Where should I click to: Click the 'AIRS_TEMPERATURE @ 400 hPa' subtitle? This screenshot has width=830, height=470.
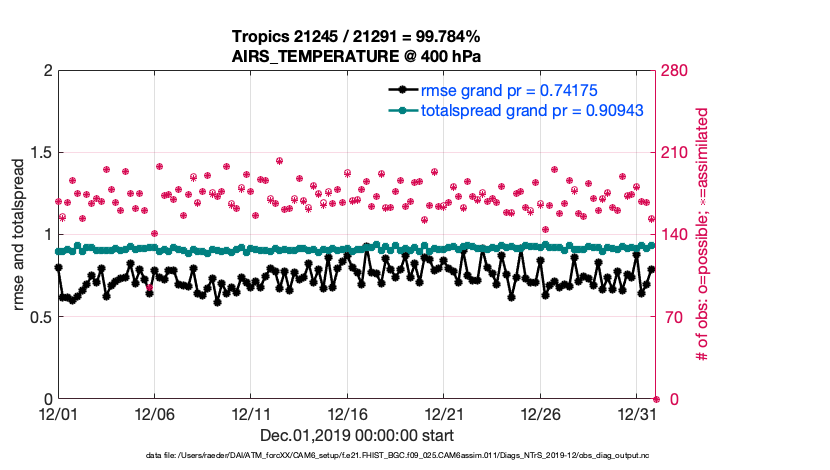(x=357, y=56)
